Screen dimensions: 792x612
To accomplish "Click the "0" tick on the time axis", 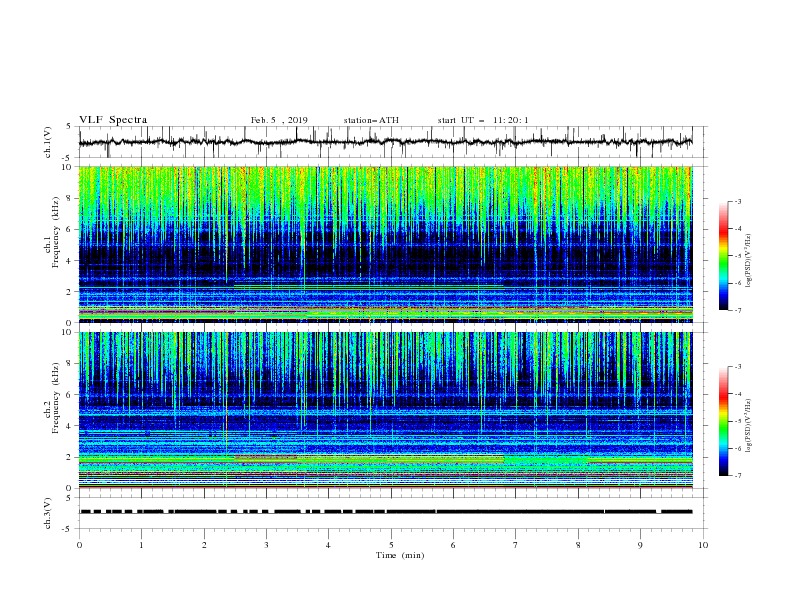I will tap(79, 545).
